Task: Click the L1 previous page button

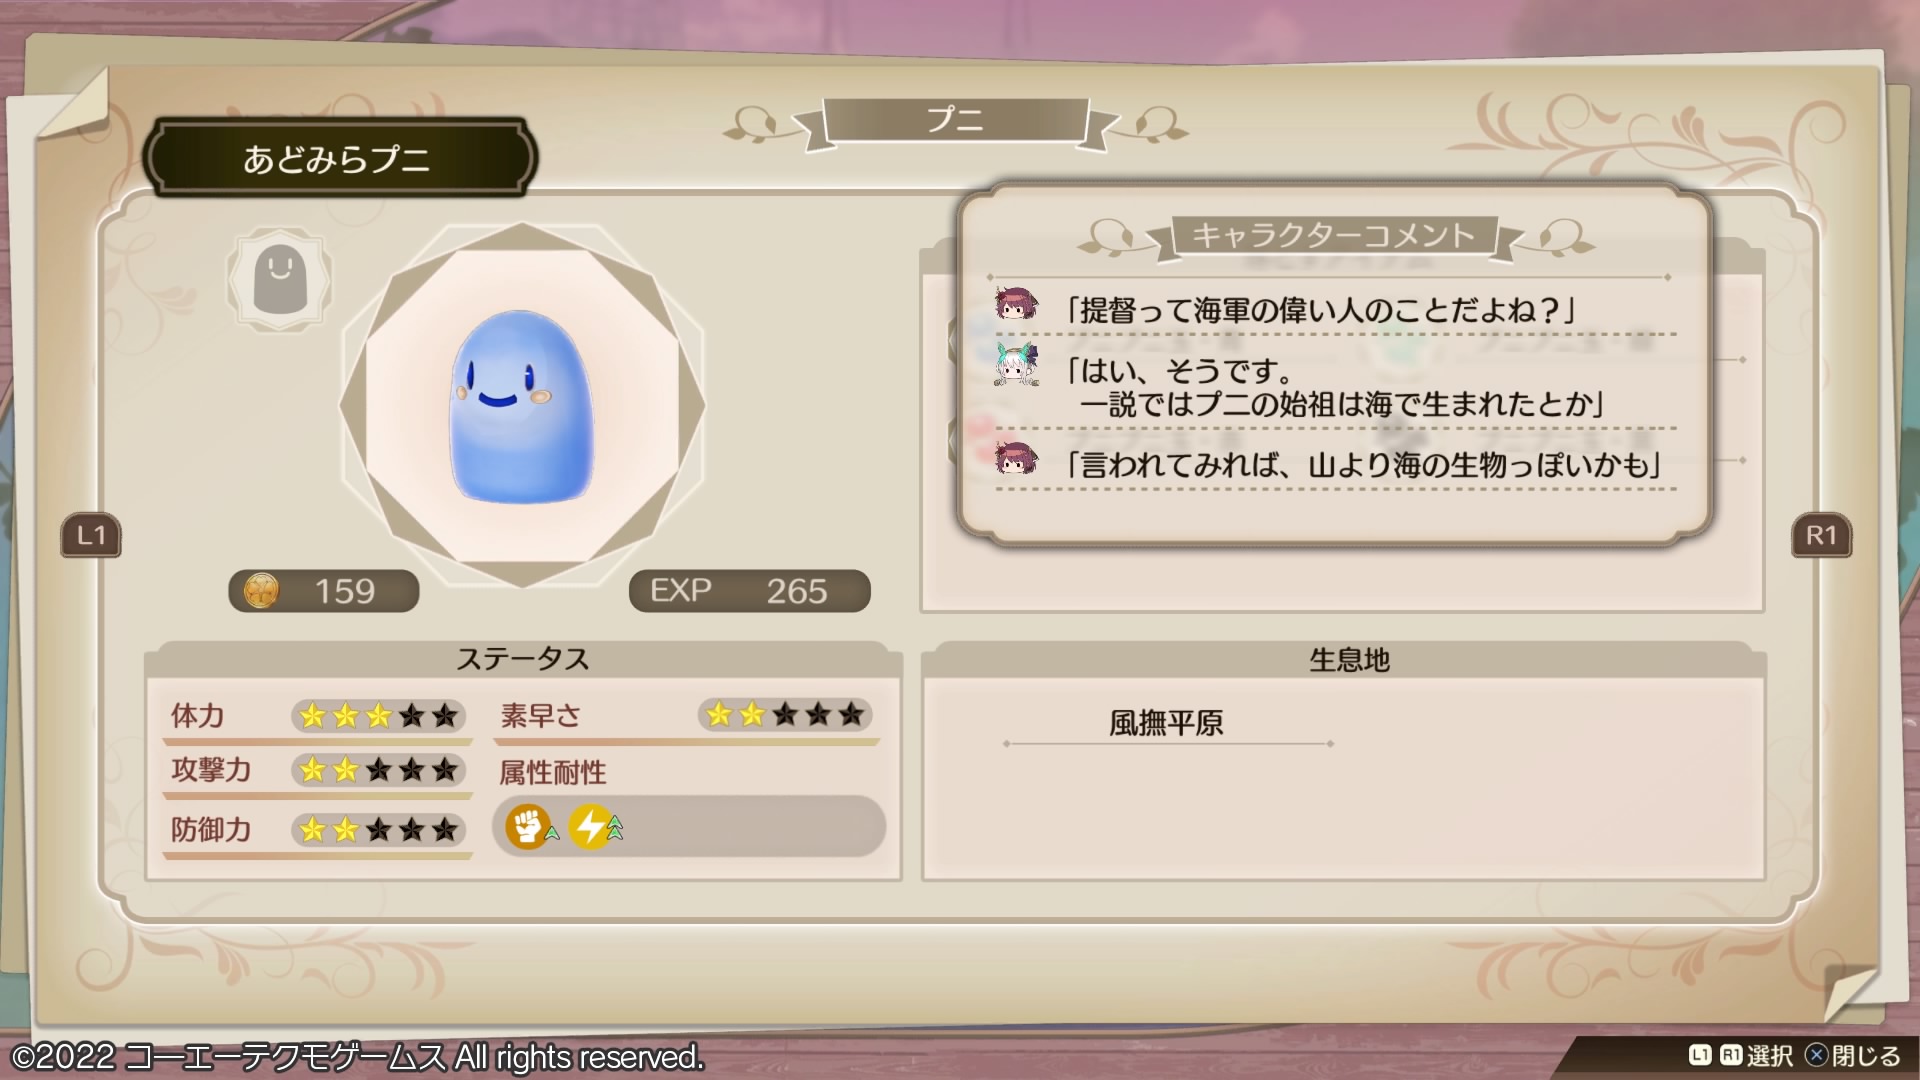Action: click(x=91, y=536)
